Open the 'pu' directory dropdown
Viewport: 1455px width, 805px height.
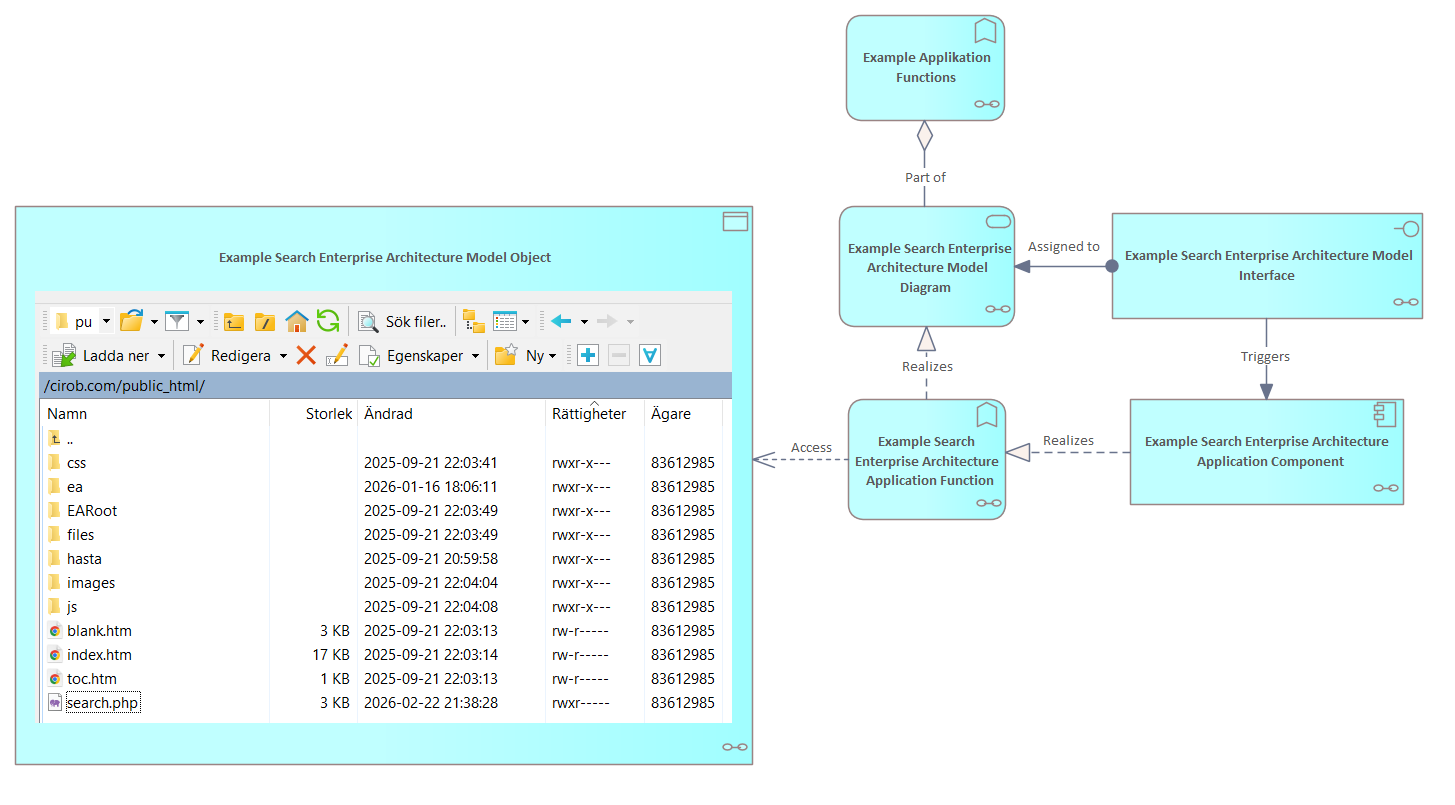click(x=106, y=321)
